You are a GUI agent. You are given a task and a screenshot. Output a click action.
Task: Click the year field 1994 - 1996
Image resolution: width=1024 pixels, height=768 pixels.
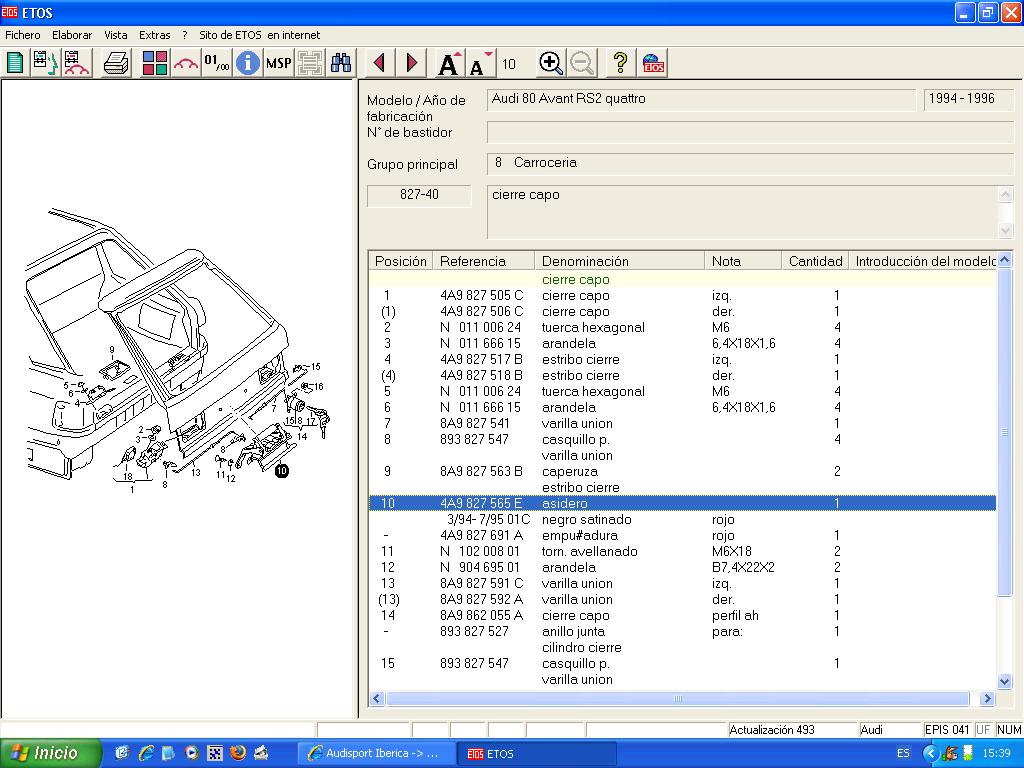(x=968, y=99)
